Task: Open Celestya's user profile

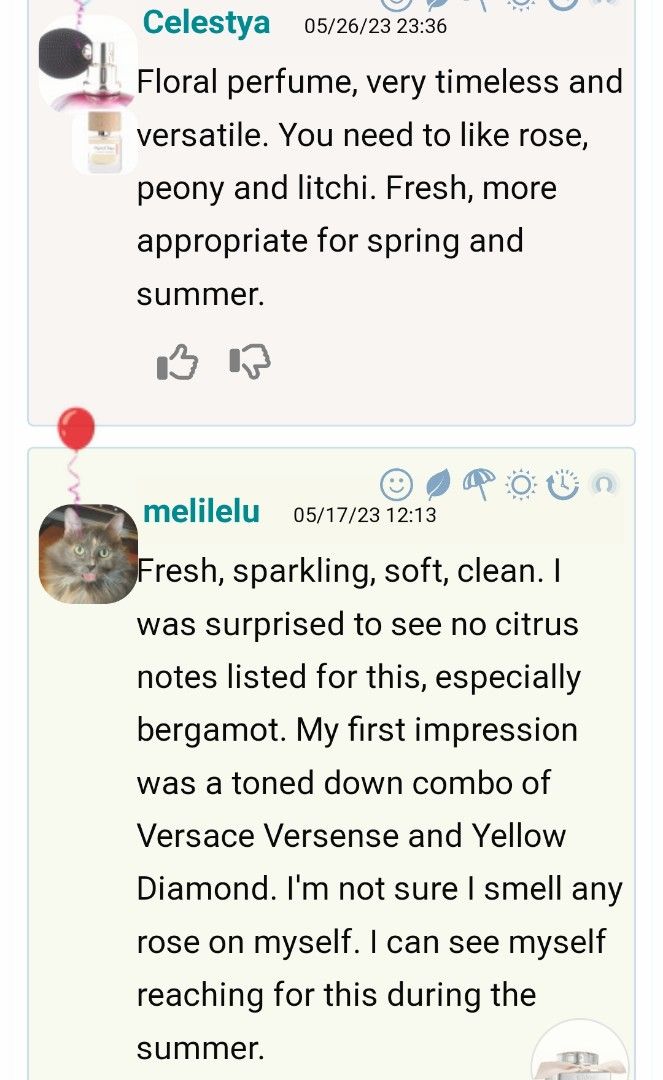Action: click(x=206, y=23)
